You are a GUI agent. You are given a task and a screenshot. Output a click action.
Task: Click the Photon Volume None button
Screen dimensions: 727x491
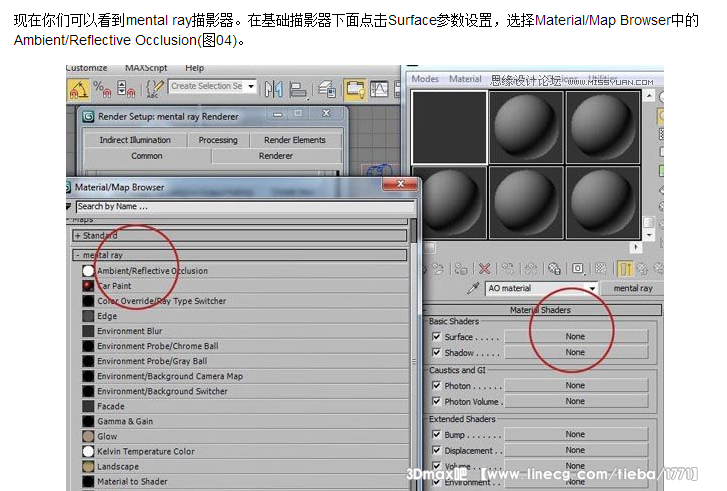(x=575, y=401)
